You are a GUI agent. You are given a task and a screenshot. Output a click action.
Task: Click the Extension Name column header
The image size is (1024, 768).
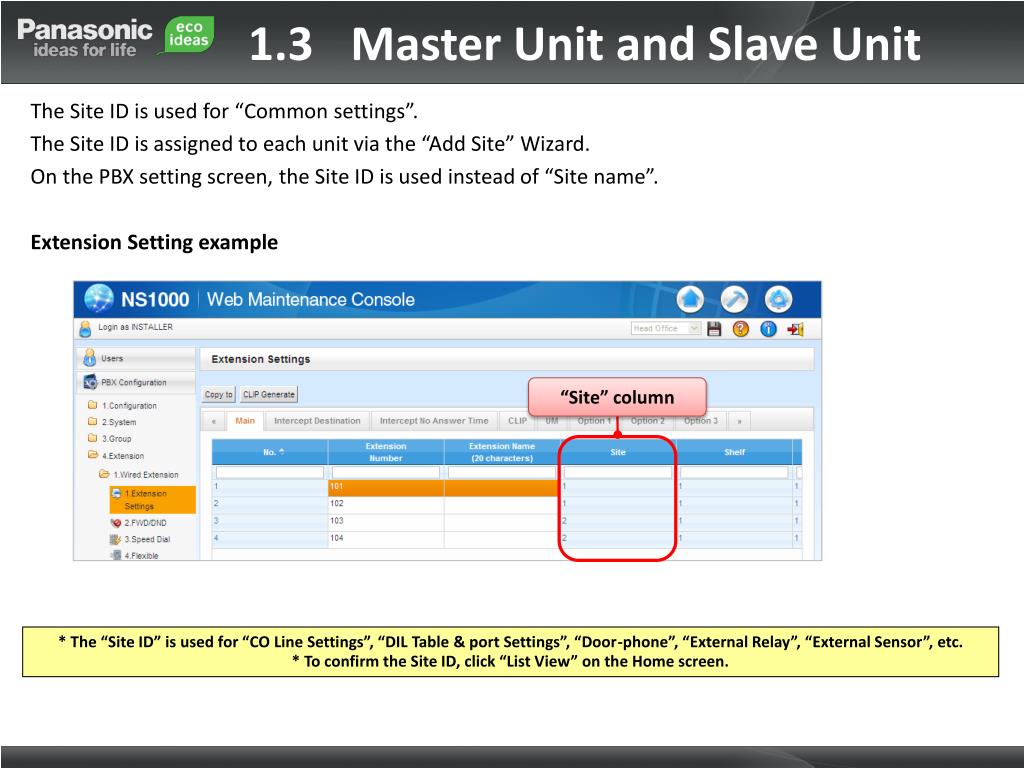click(x=502, y=452)
